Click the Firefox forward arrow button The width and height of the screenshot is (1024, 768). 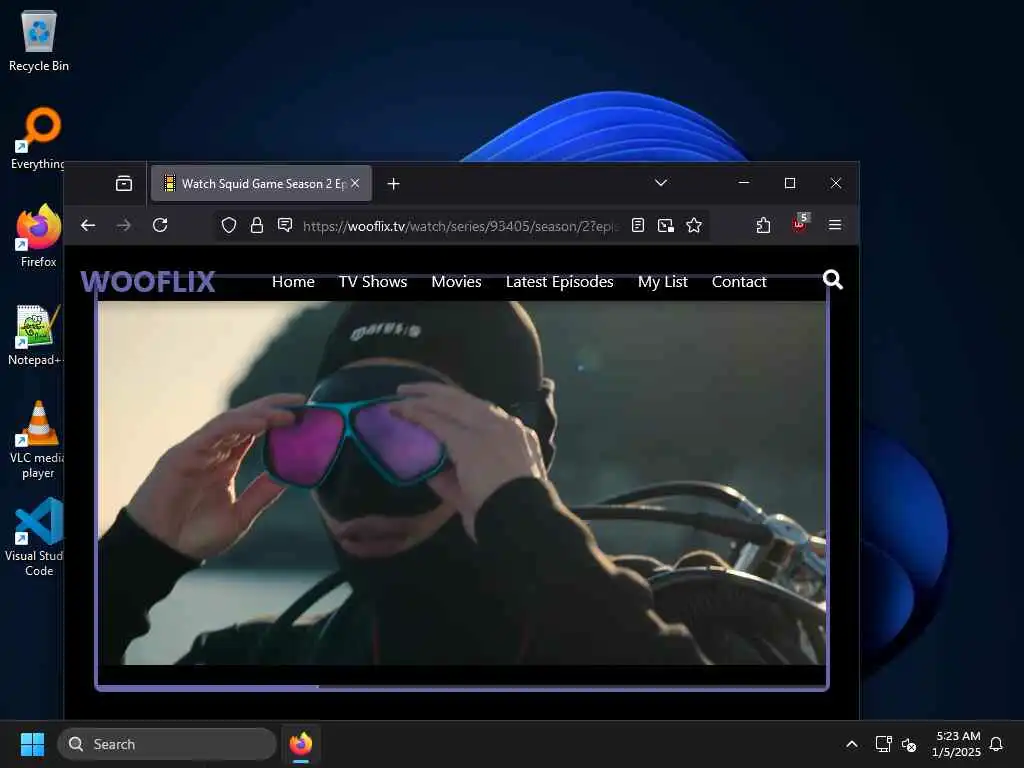click(123, 225)
